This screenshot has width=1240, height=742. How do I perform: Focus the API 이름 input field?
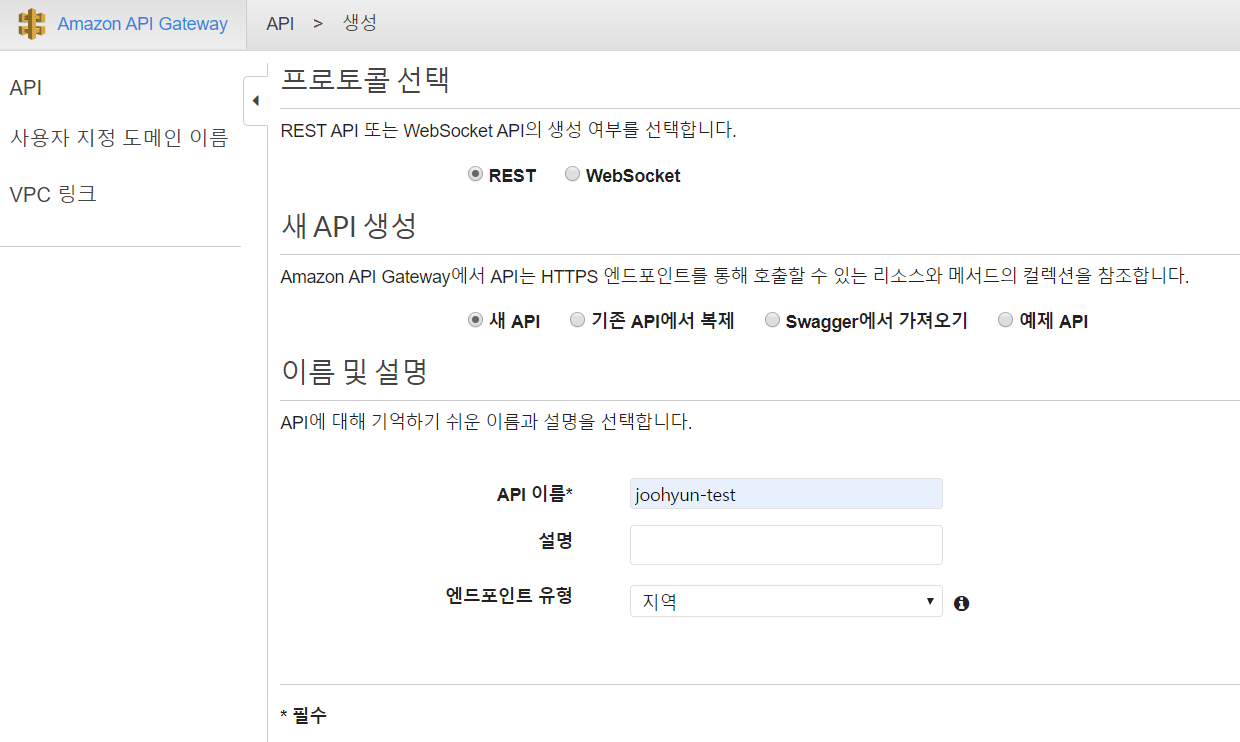786,494
